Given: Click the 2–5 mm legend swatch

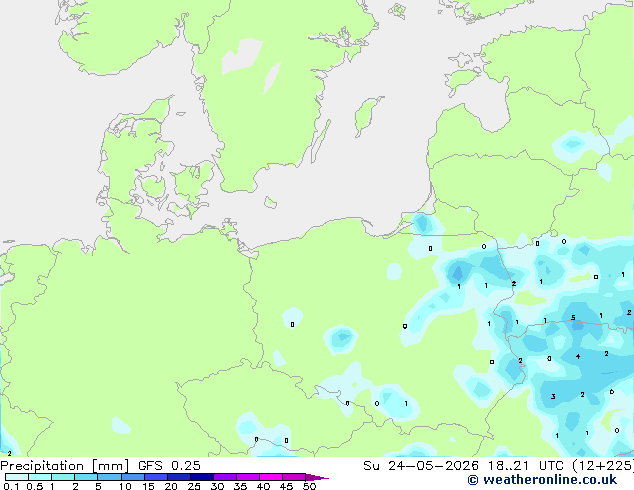Looking at the screenshot, I should [86, 477].
